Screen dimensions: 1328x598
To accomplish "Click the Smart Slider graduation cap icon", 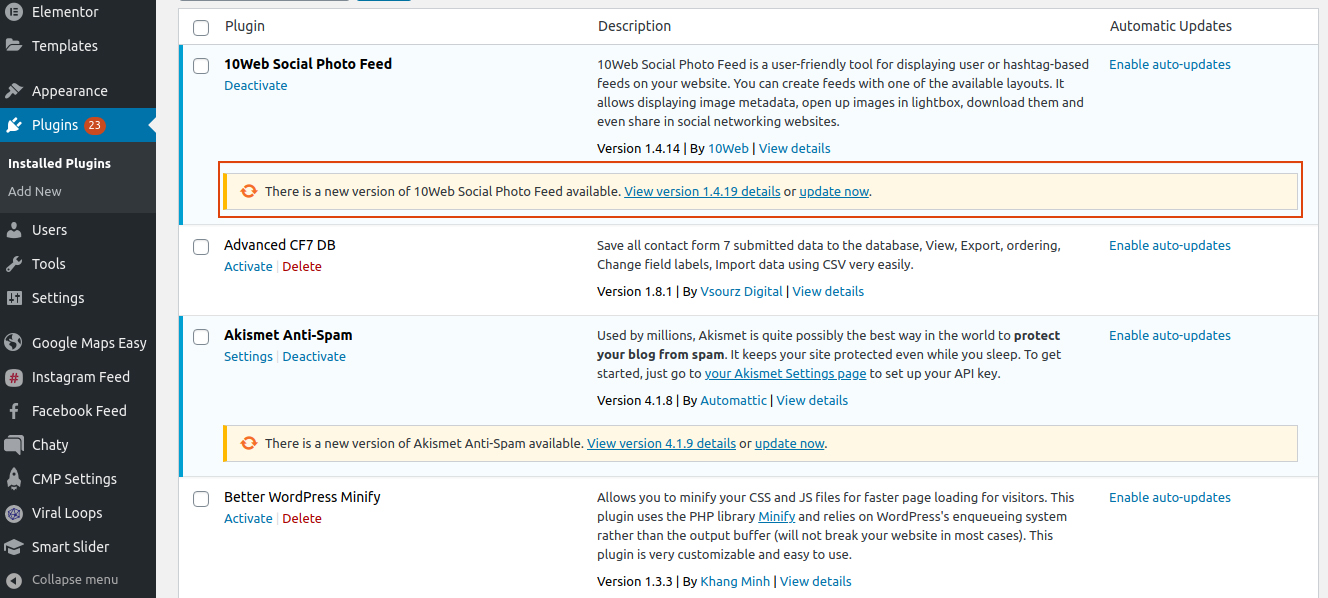I will [x=14, y=547].
